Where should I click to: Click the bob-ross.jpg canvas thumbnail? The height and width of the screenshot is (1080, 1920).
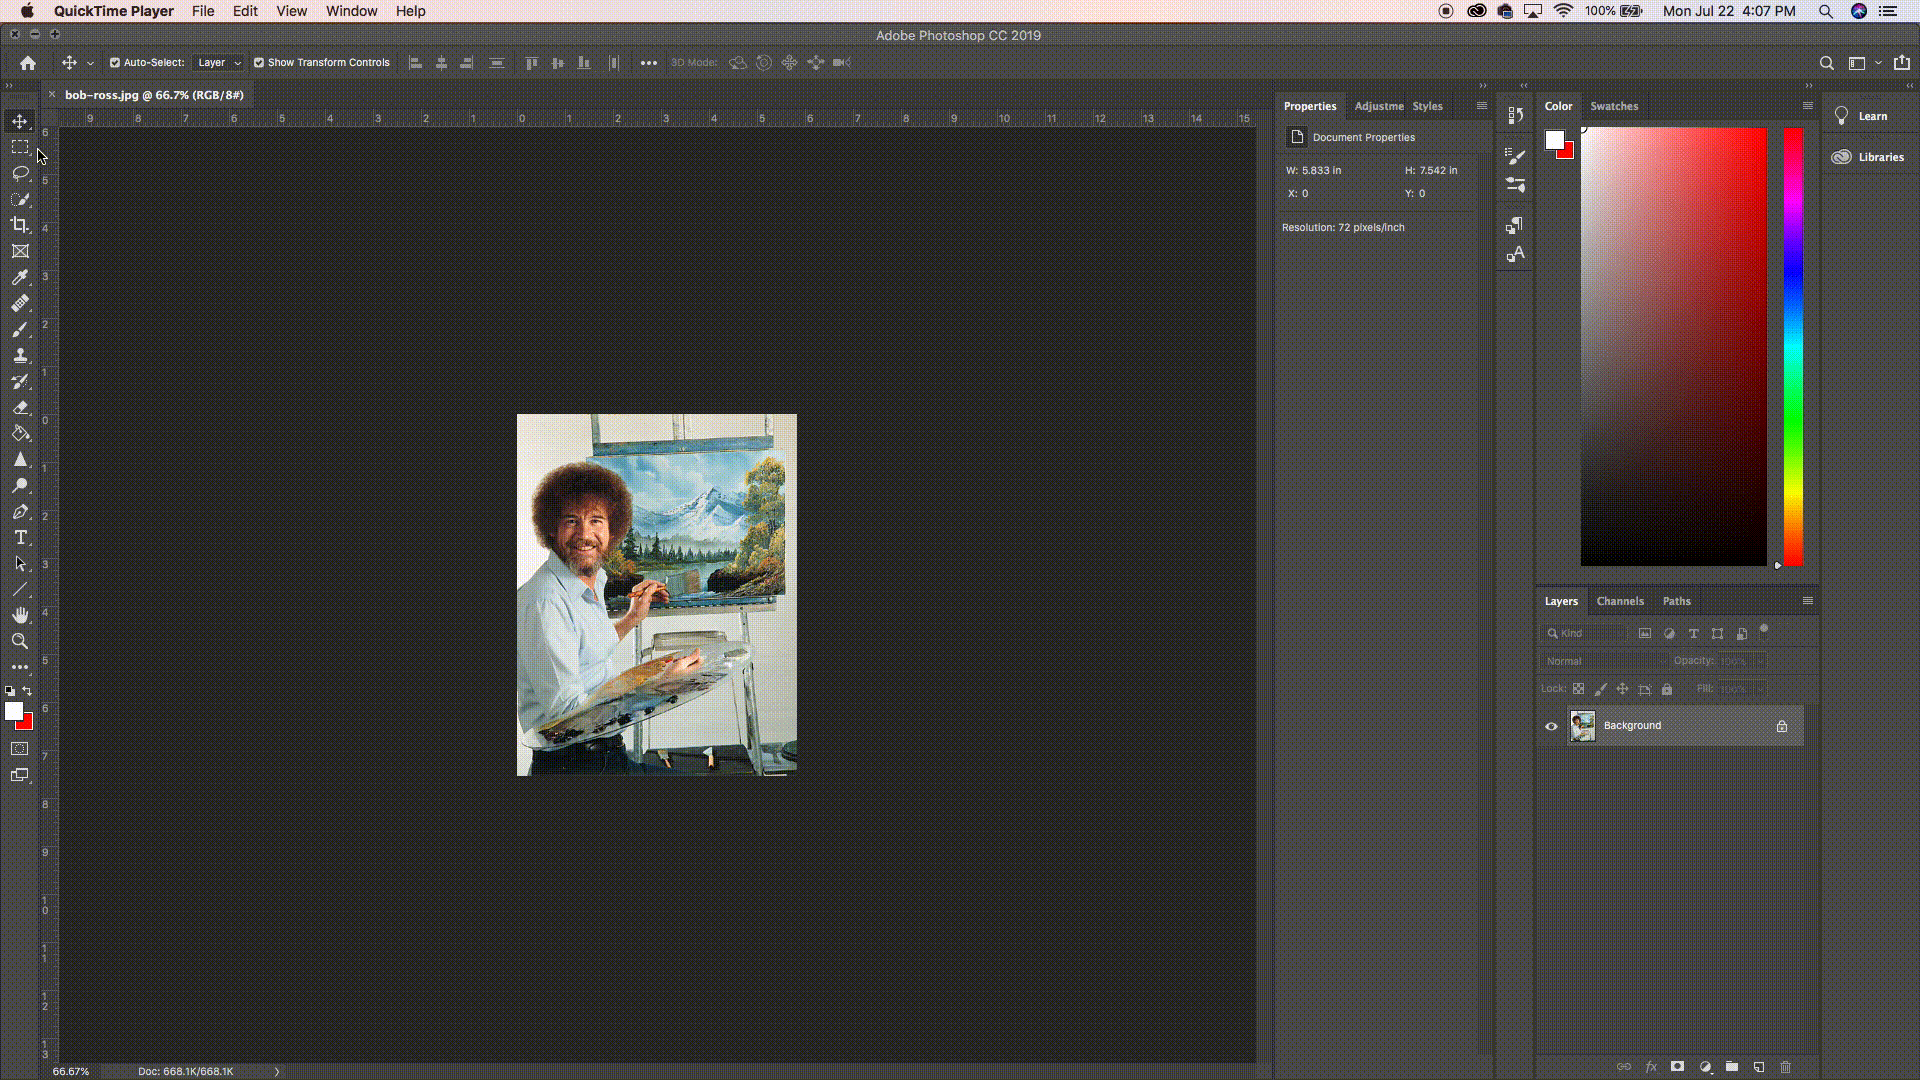[x=1582, y=725]
